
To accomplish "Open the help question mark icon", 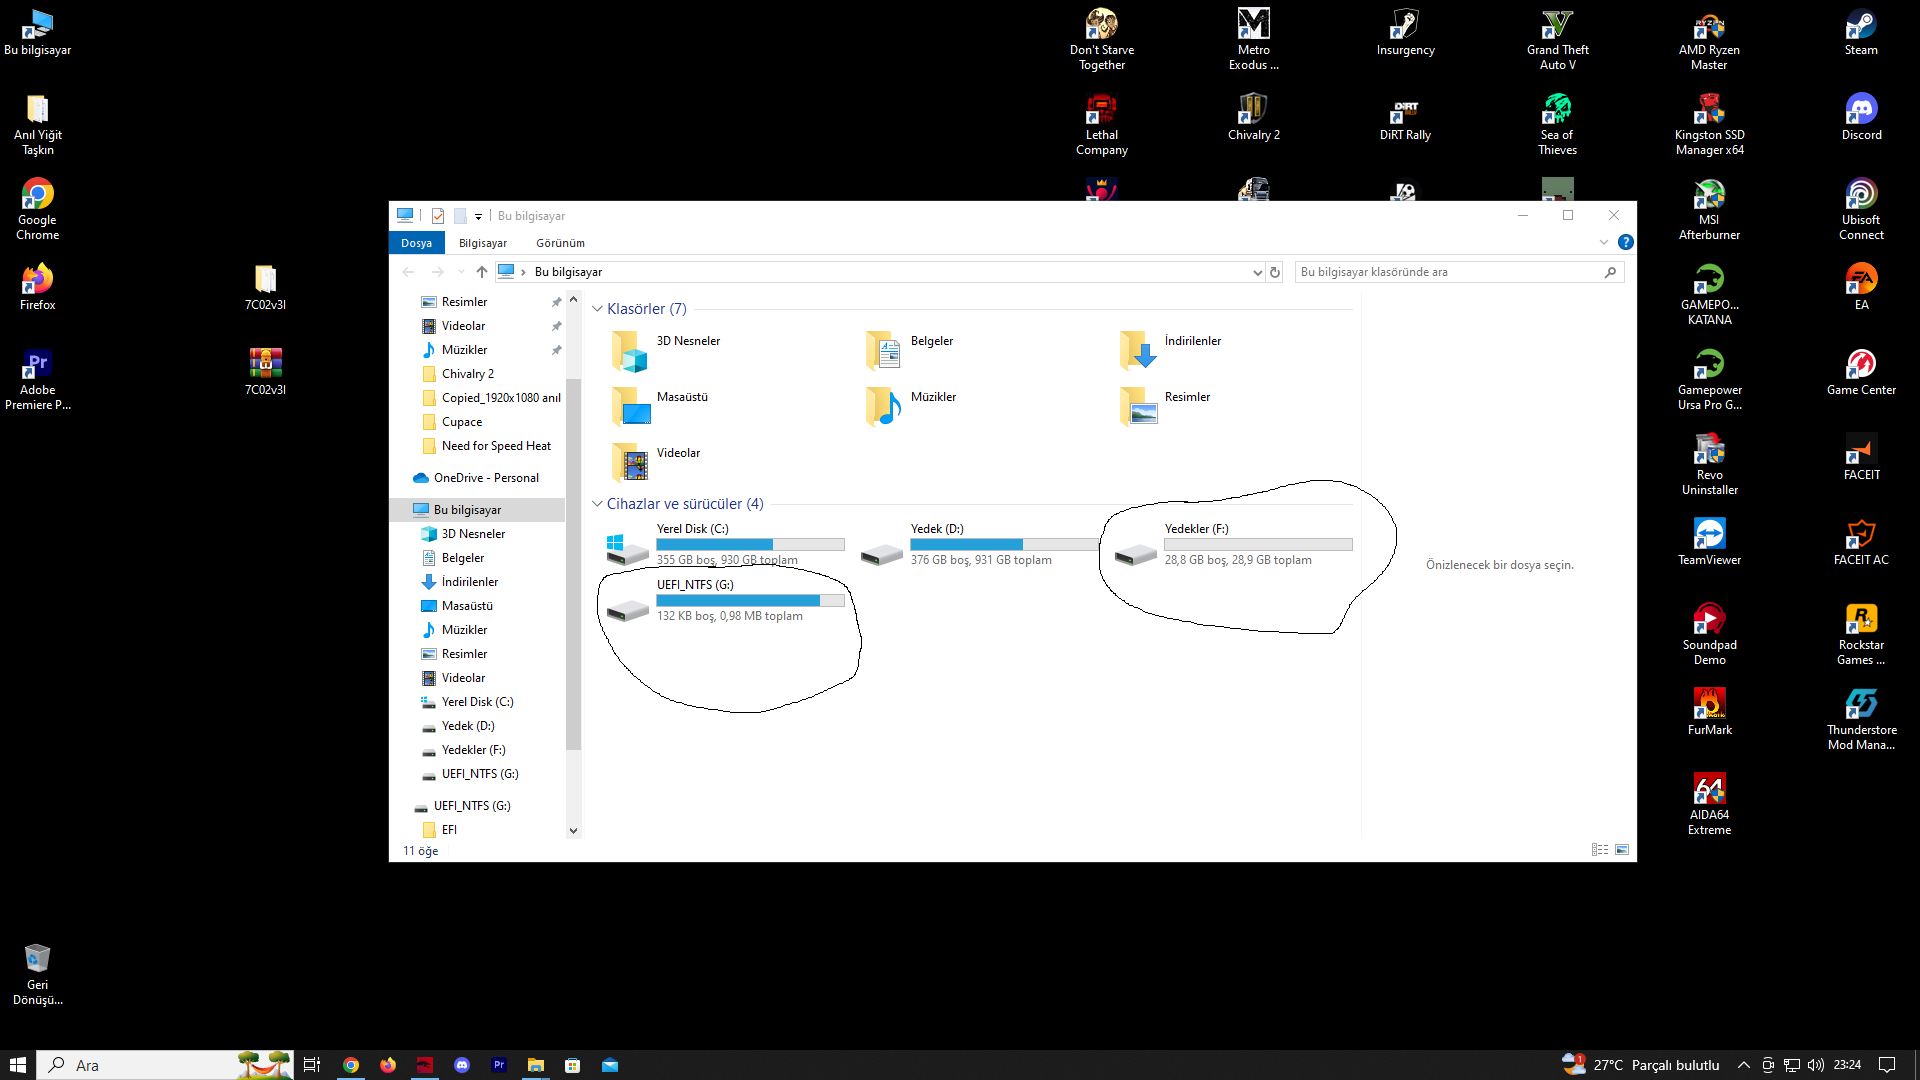I will pos(1626,242).
